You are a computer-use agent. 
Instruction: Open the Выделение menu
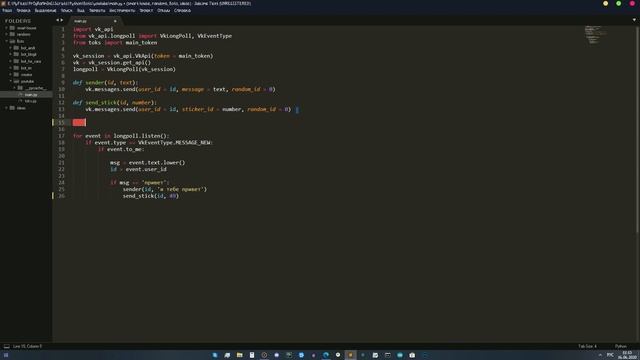click(45, 11)
